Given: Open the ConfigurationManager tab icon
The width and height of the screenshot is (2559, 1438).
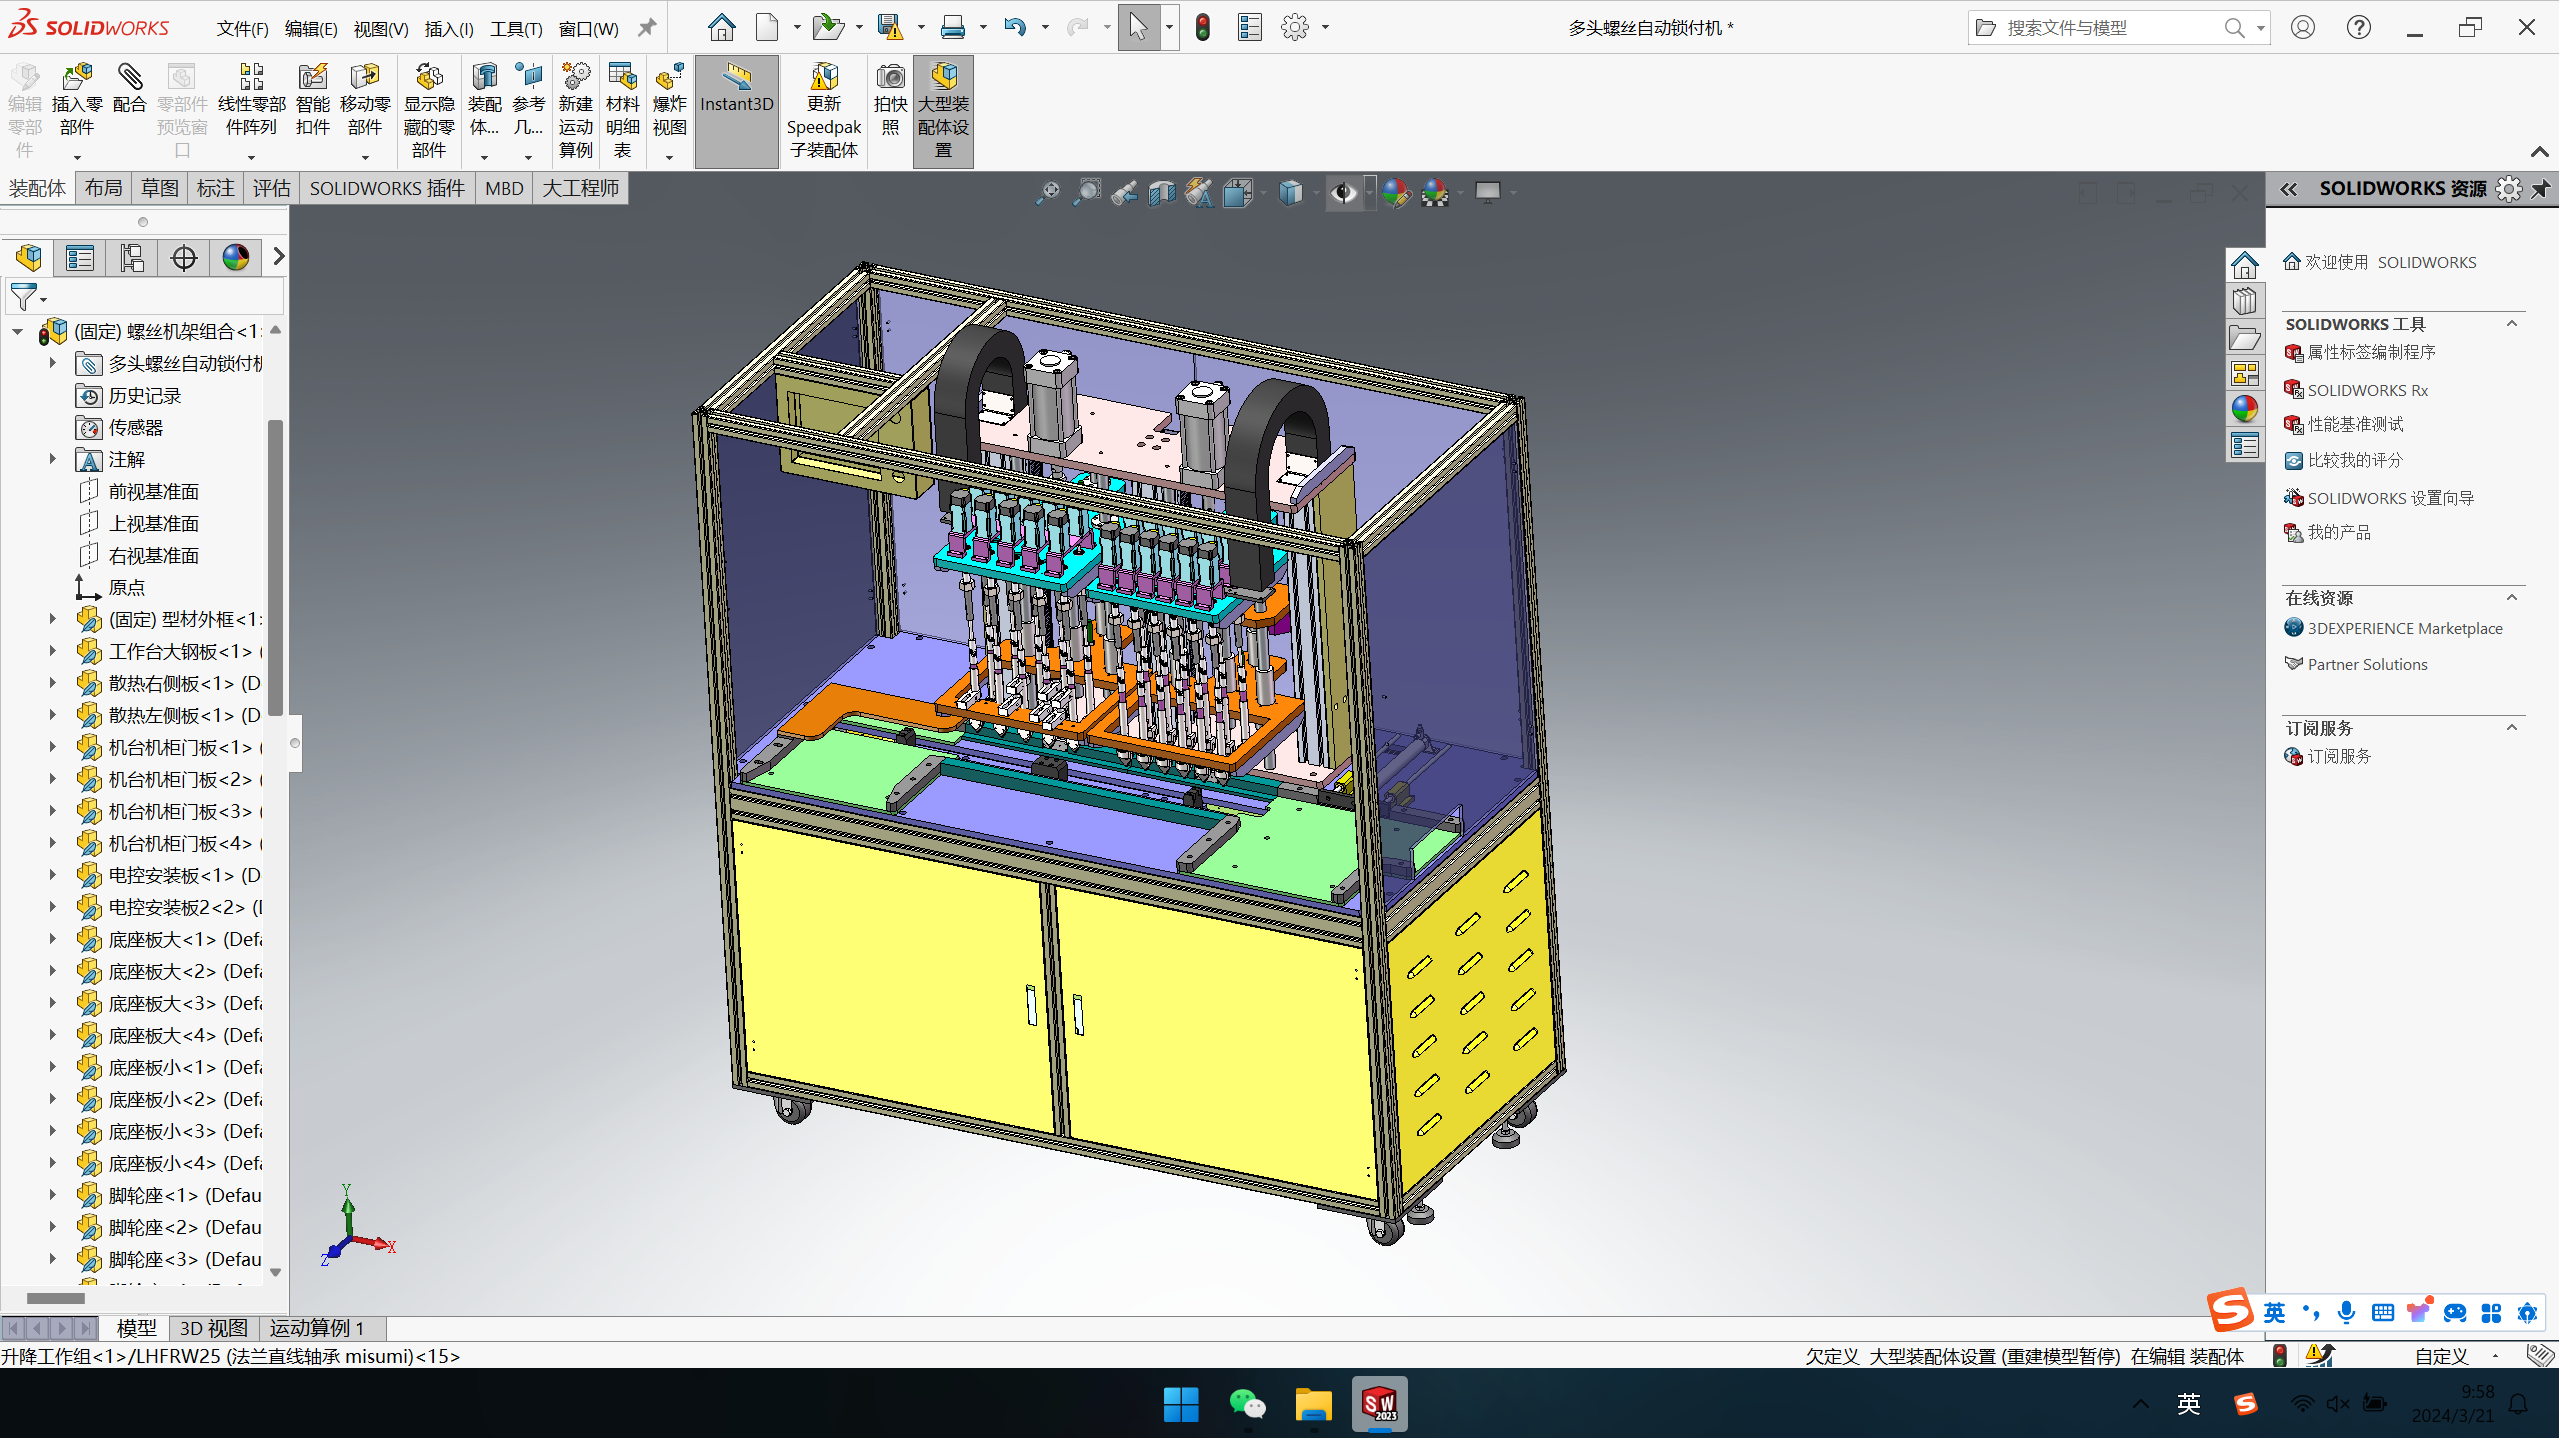Looking at the screenshot, I should point(132,258).
